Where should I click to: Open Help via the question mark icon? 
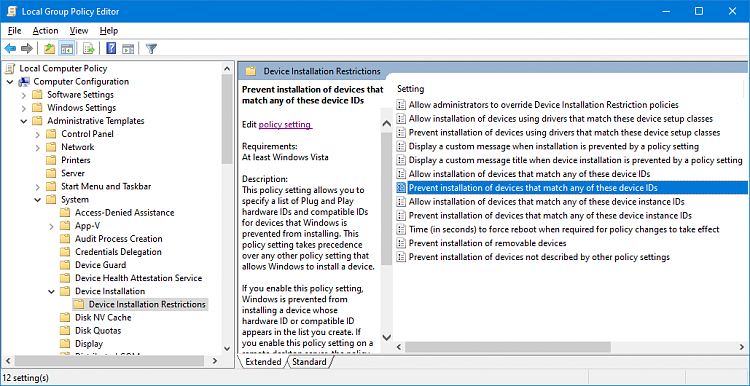pos(111,48)
